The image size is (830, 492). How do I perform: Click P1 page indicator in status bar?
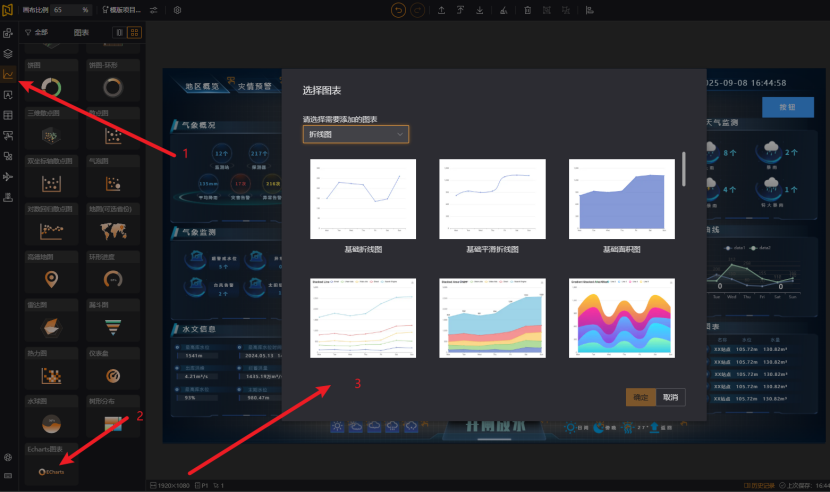(x=202, y=485)
